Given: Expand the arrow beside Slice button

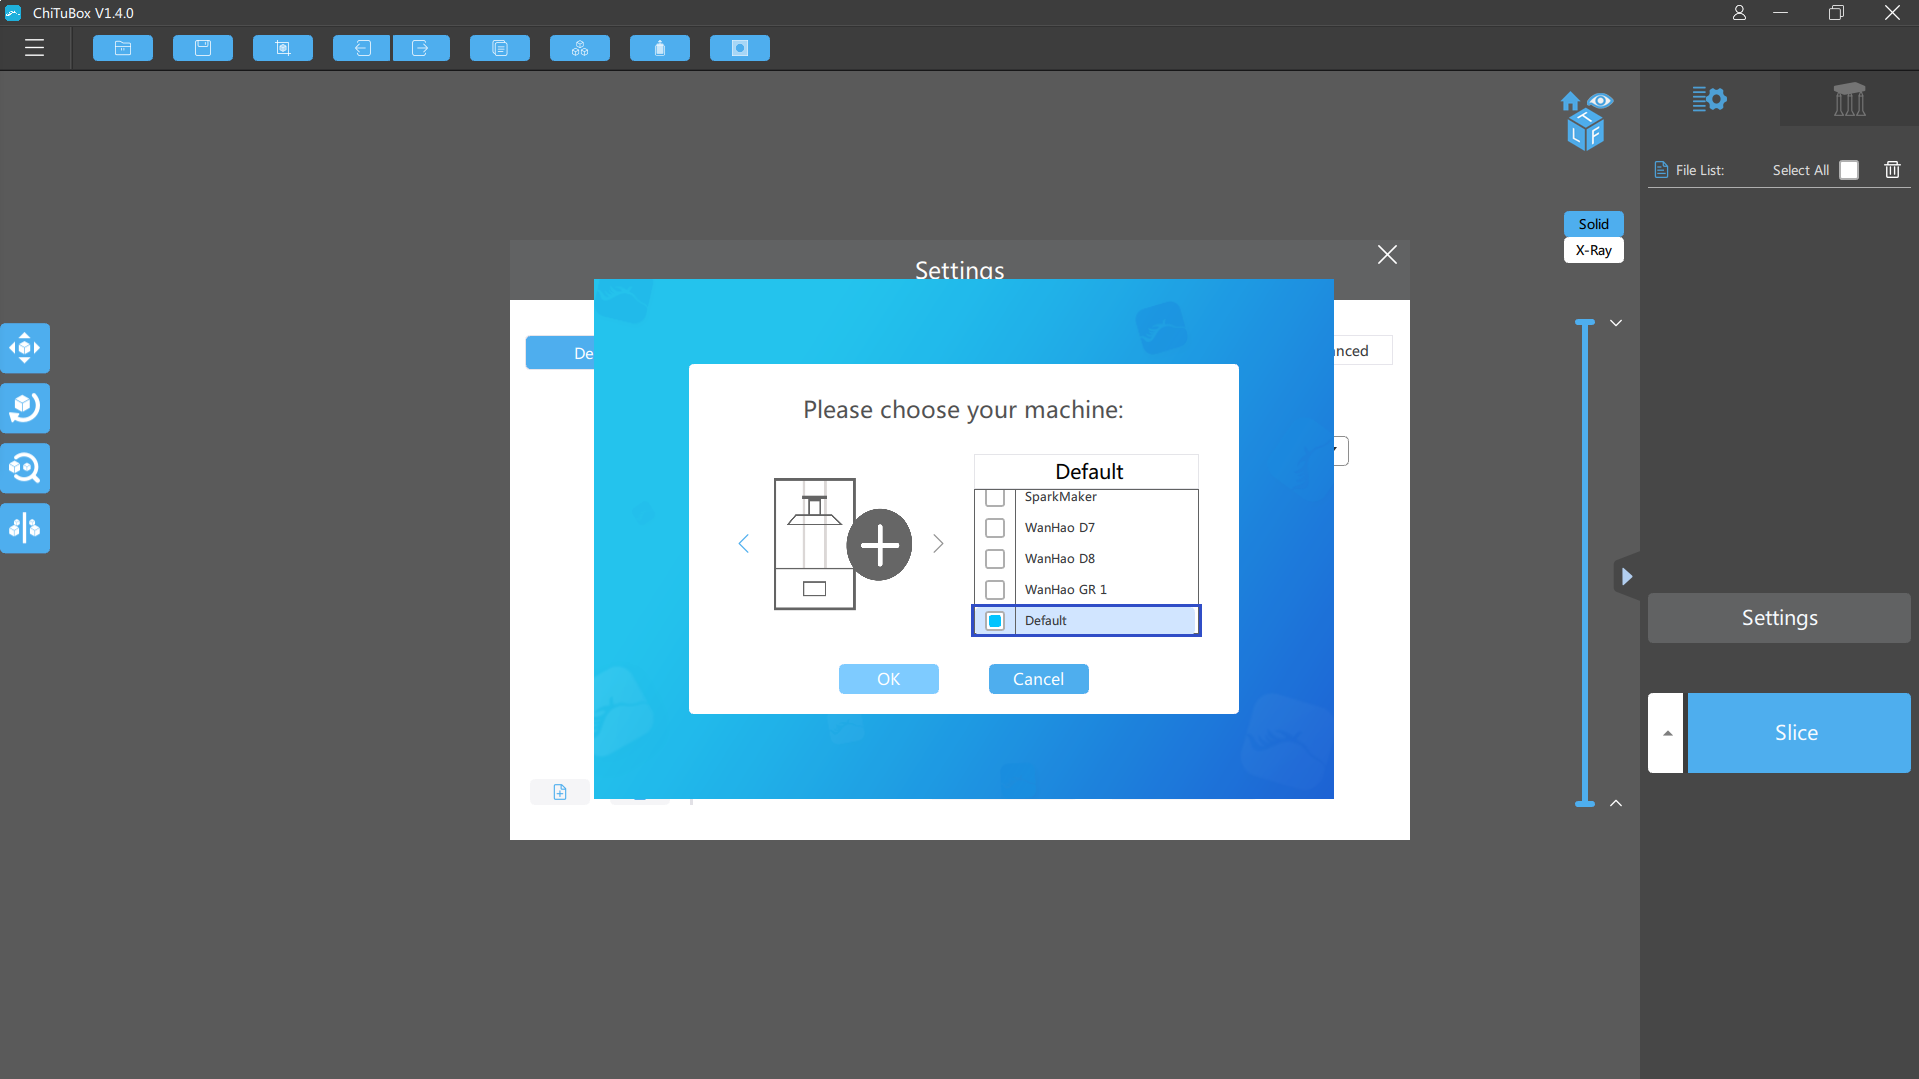Looking at the screenshot, I should tap(1666, 733).
